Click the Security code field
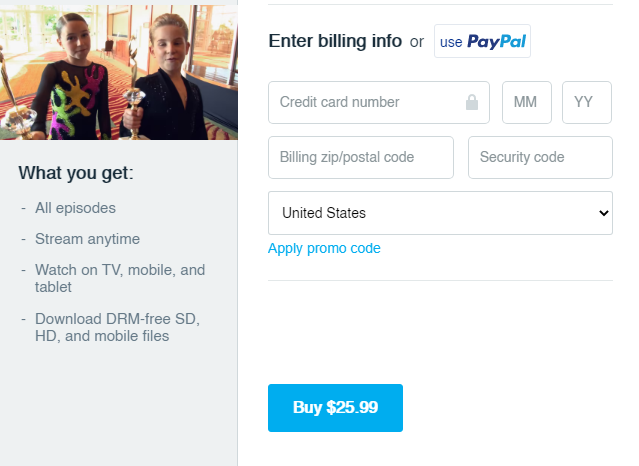This screenshot has height=466, width=639. click(x=540, y=157)
